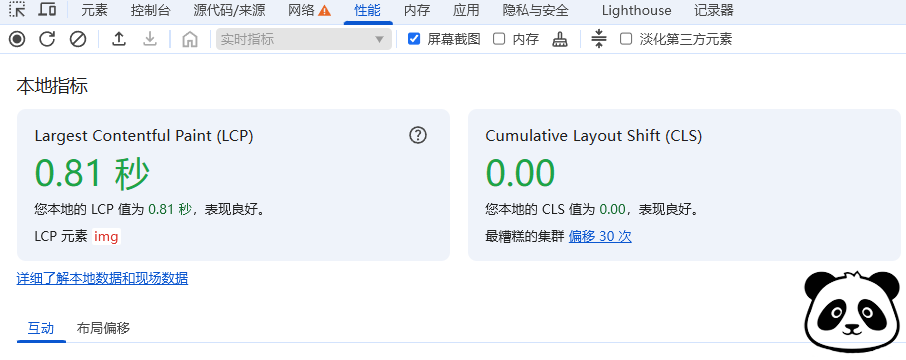
Task: Open the 源代码/来源 tab
Action: coord(229,10)
